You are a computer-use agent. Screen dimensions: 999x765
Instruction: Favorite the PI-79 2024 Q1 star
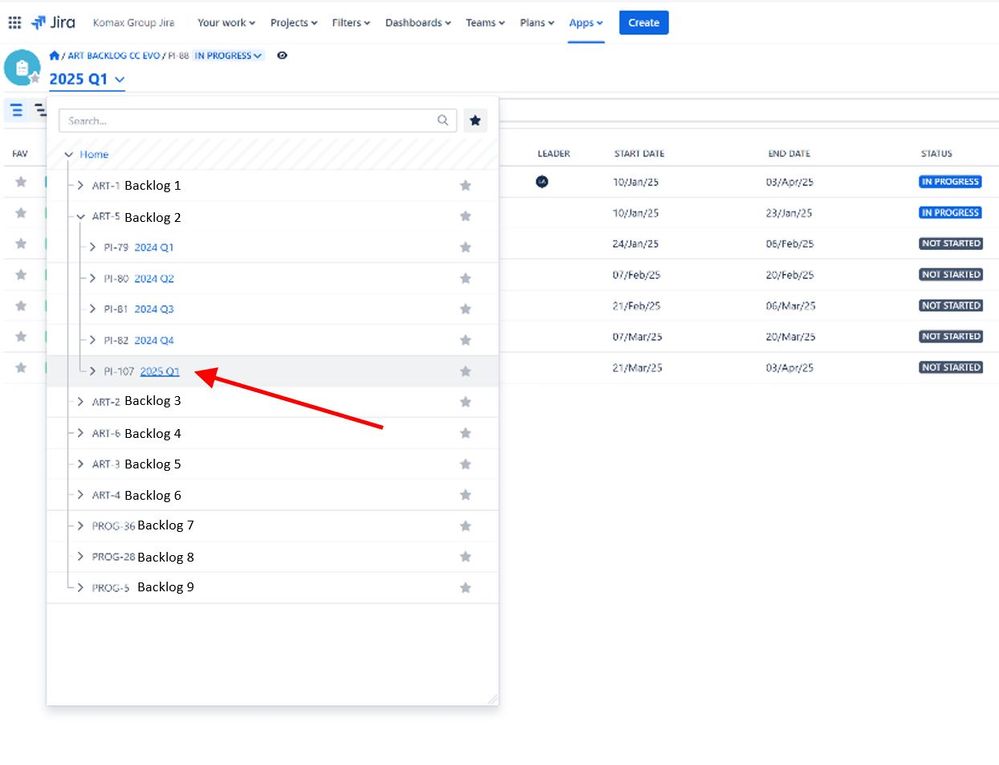pos(466,247)
